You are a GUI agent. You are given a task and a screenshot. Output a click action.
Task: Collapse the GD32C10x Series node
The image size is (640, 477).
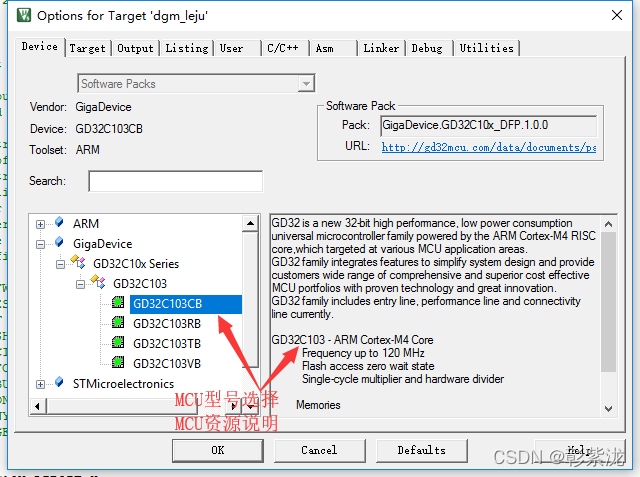(x=60, y=264)
